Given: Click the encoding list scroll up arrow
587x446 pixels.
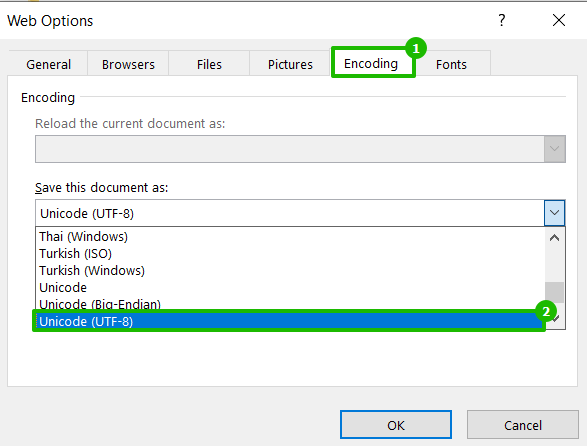Looking at the screenshot, I should click(x=554, y=238).
